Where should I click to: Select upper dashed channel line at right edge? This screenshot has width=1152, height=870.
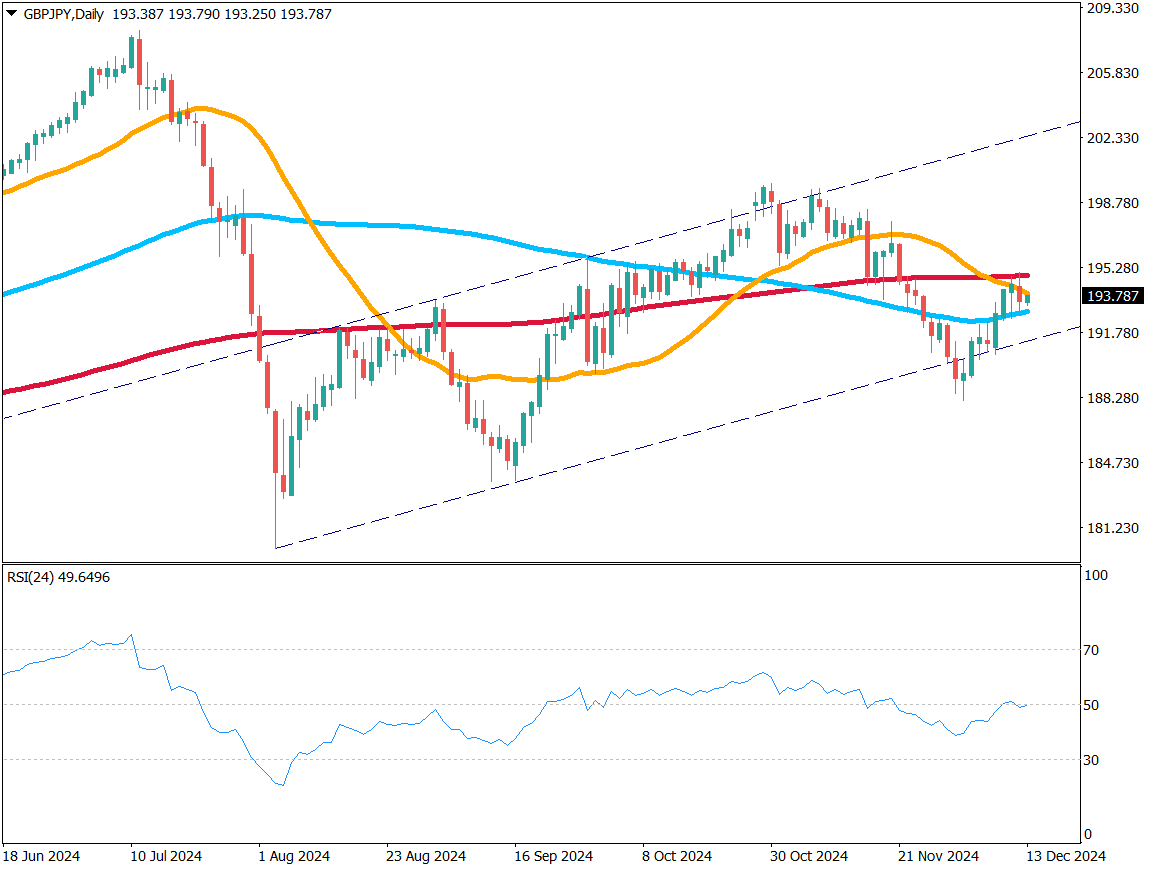point(1078,122)
